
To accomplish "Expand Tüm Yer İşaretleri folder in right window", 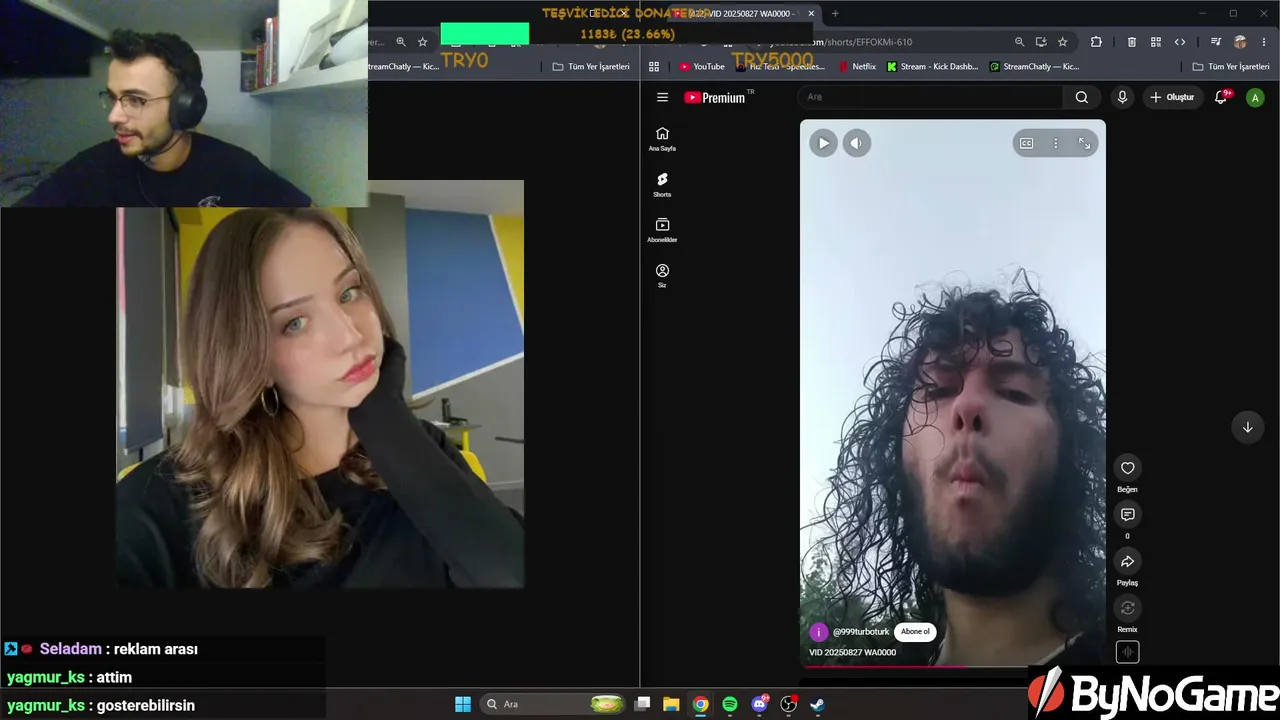I will (1231, 67).
